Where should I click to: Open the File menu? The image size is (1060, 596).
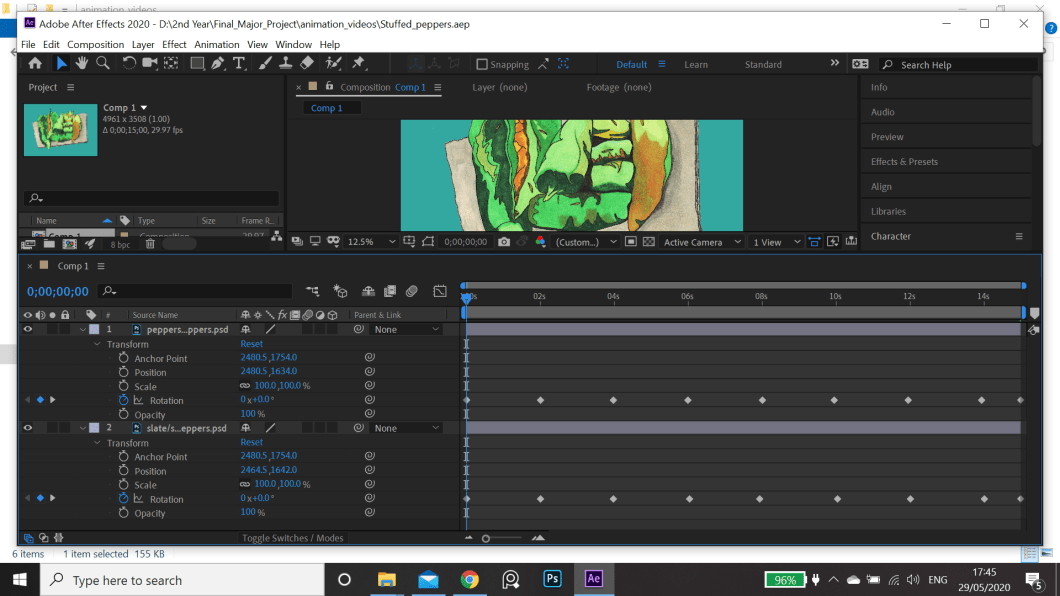pos(28,44)
